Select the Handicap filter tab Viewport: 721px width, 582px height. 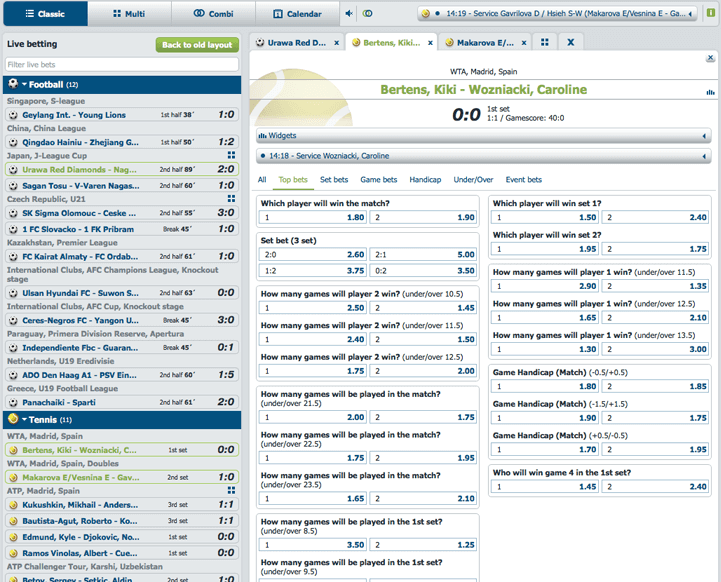pyautogui.click(x=425, y=180)
